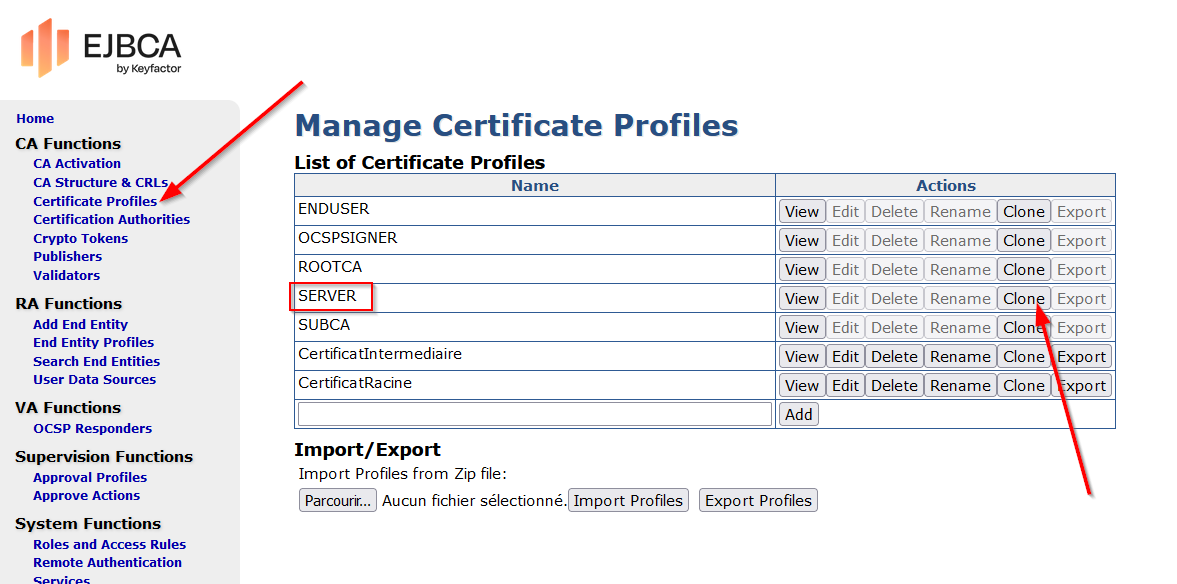Rename the CertificatIntermediaire profile
This screenshot has width=1177, height=584.
(960, 357)
